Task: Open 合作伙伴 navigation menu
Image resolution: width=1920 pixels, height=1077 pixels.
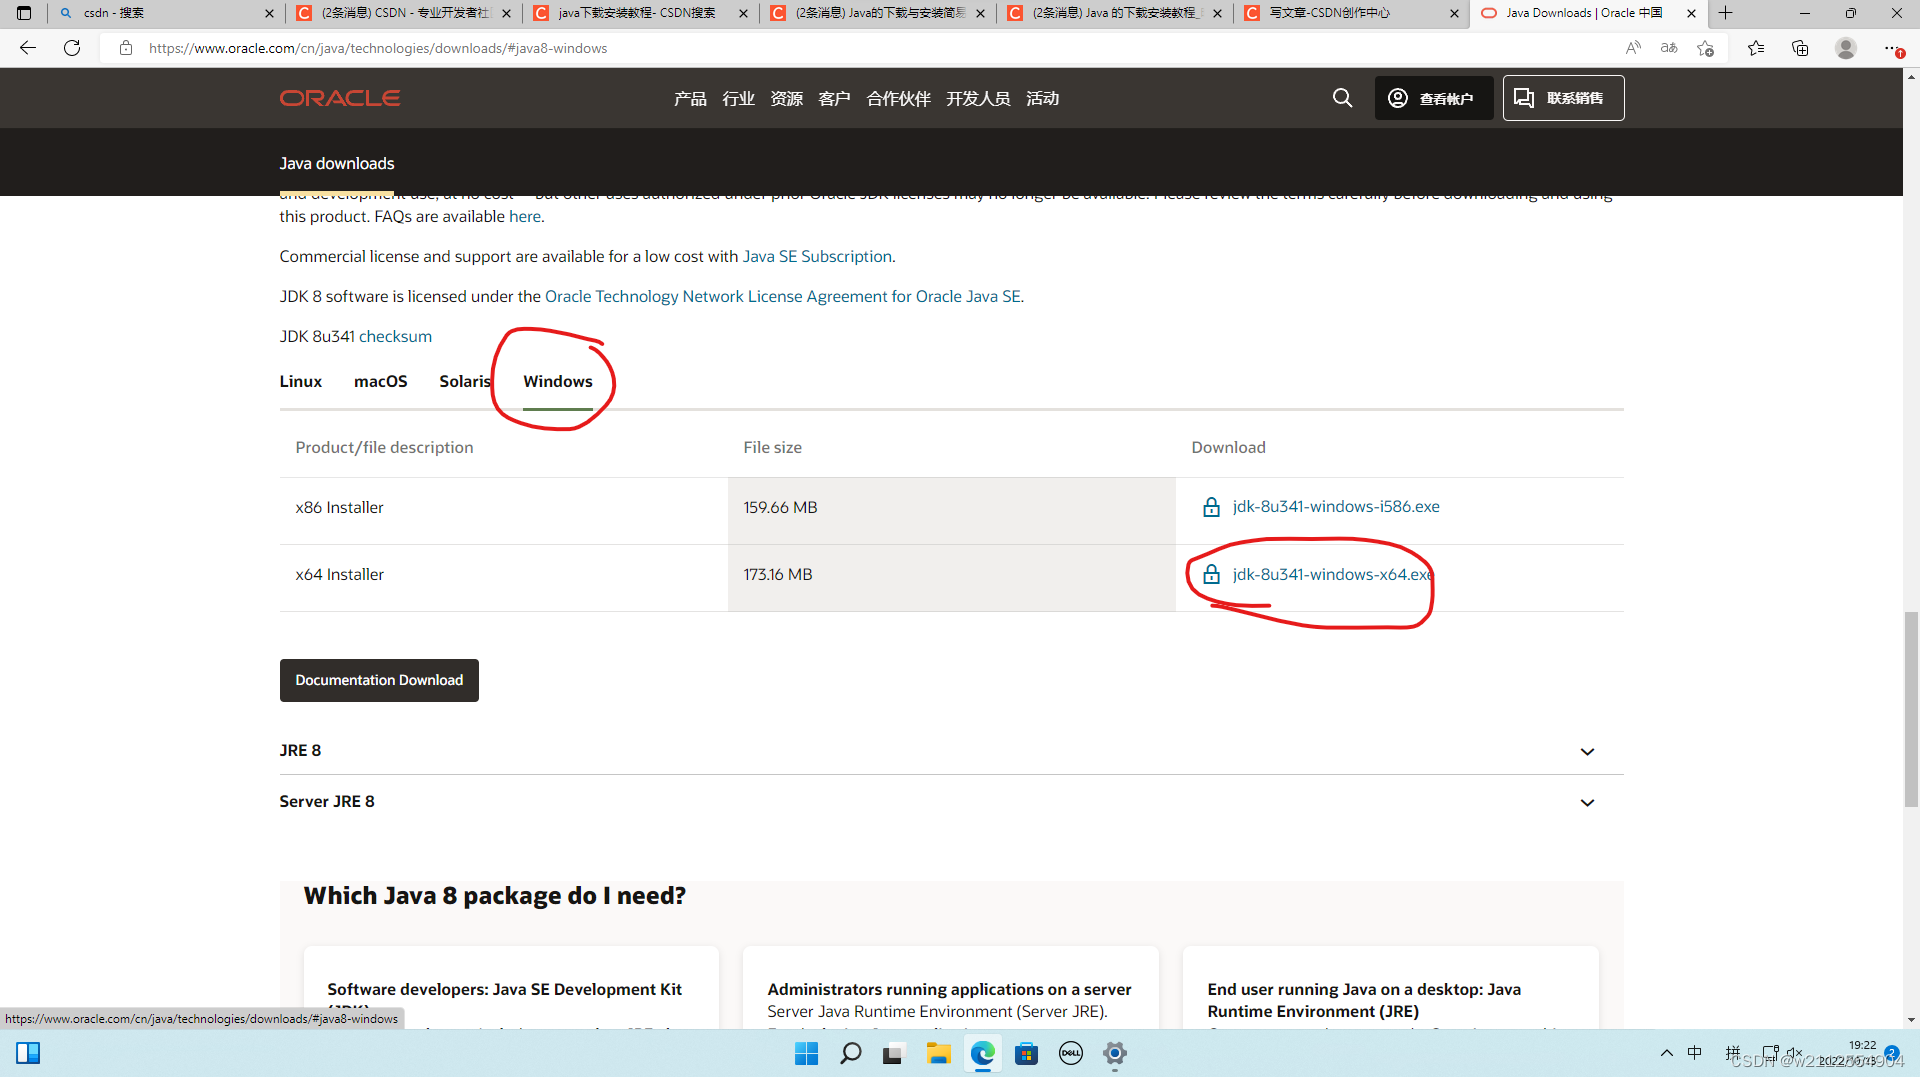Action: (x=898, y=98)
